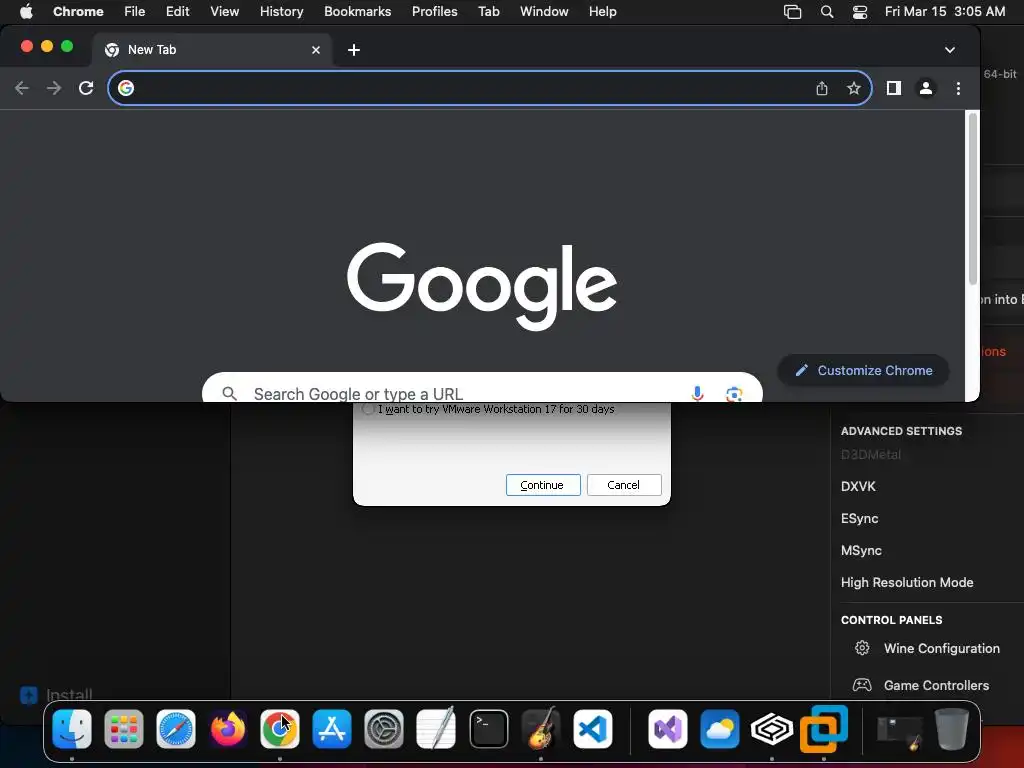Search by image with Google Lens
Viewport: 1024px width, 768px height.
tap(734, 394)
